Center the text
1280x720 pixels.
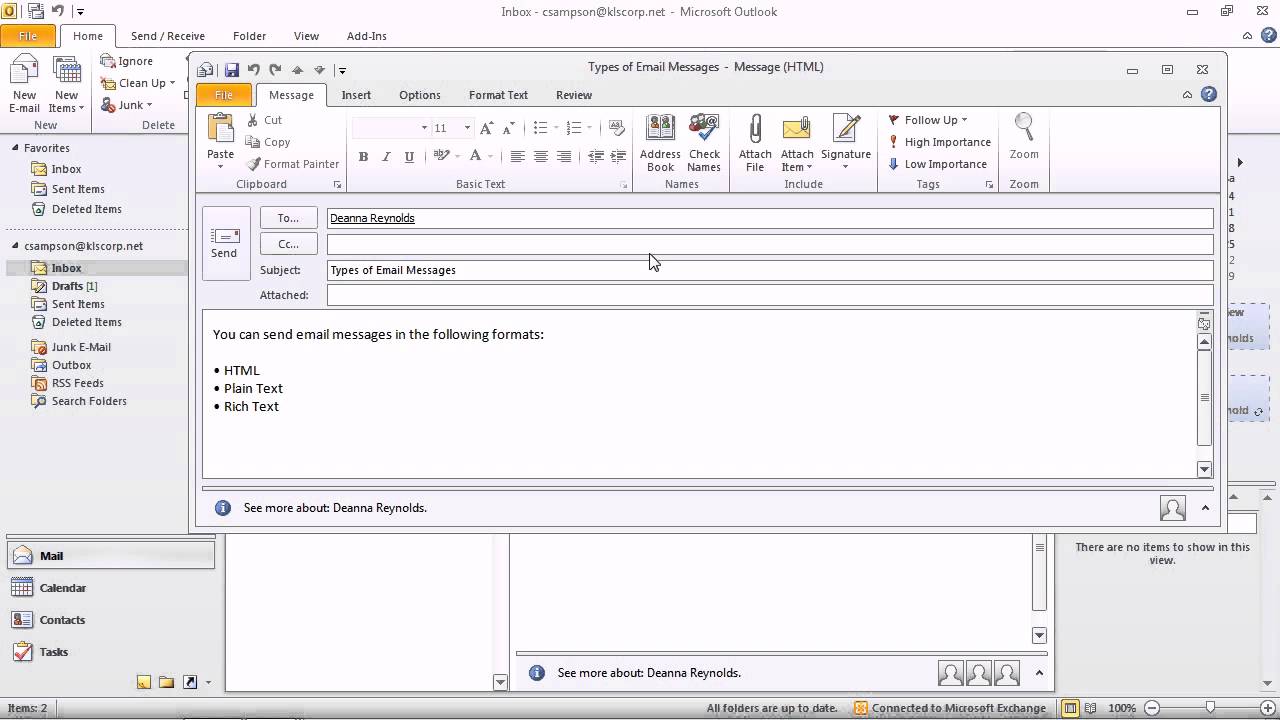point(540,157)
